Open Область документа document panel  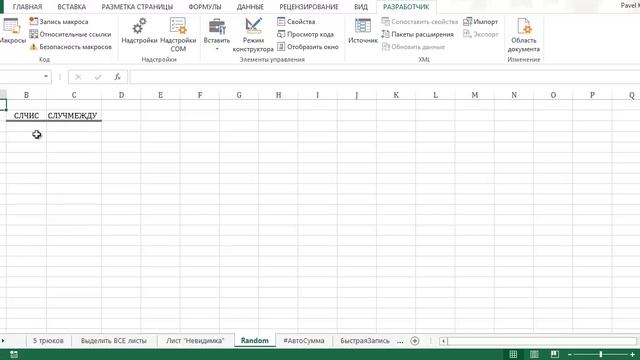click(x=524, y=35)
